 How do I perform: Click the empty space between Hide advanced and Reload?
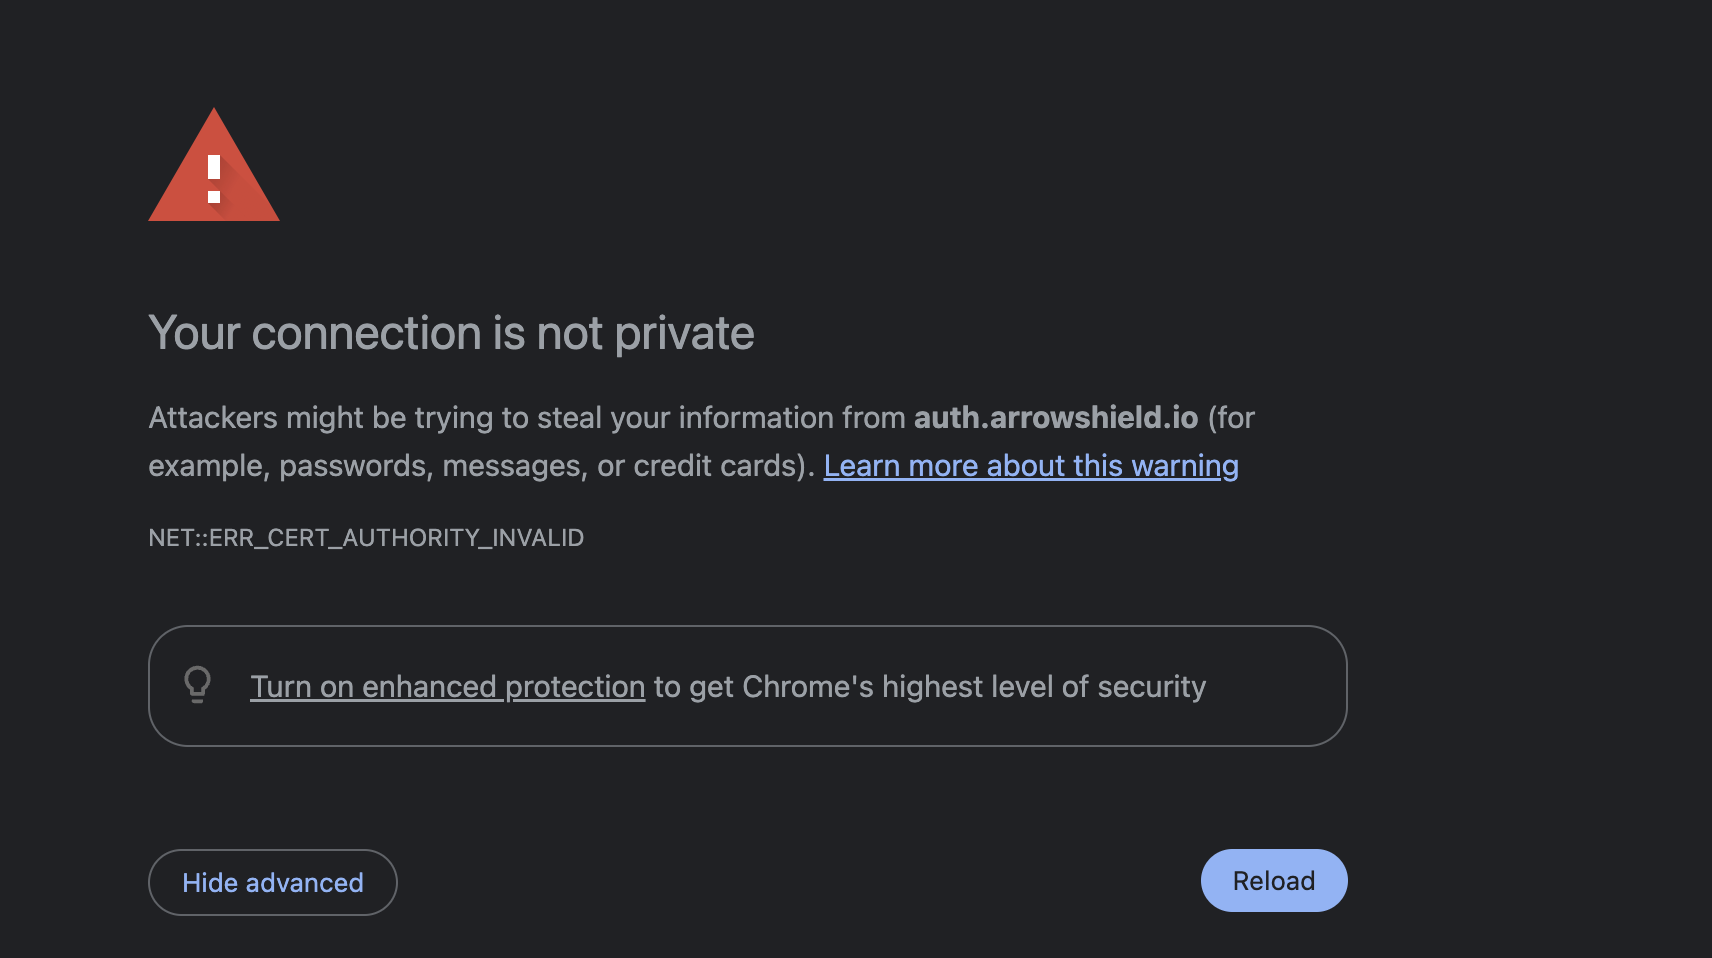coord(800,881)
